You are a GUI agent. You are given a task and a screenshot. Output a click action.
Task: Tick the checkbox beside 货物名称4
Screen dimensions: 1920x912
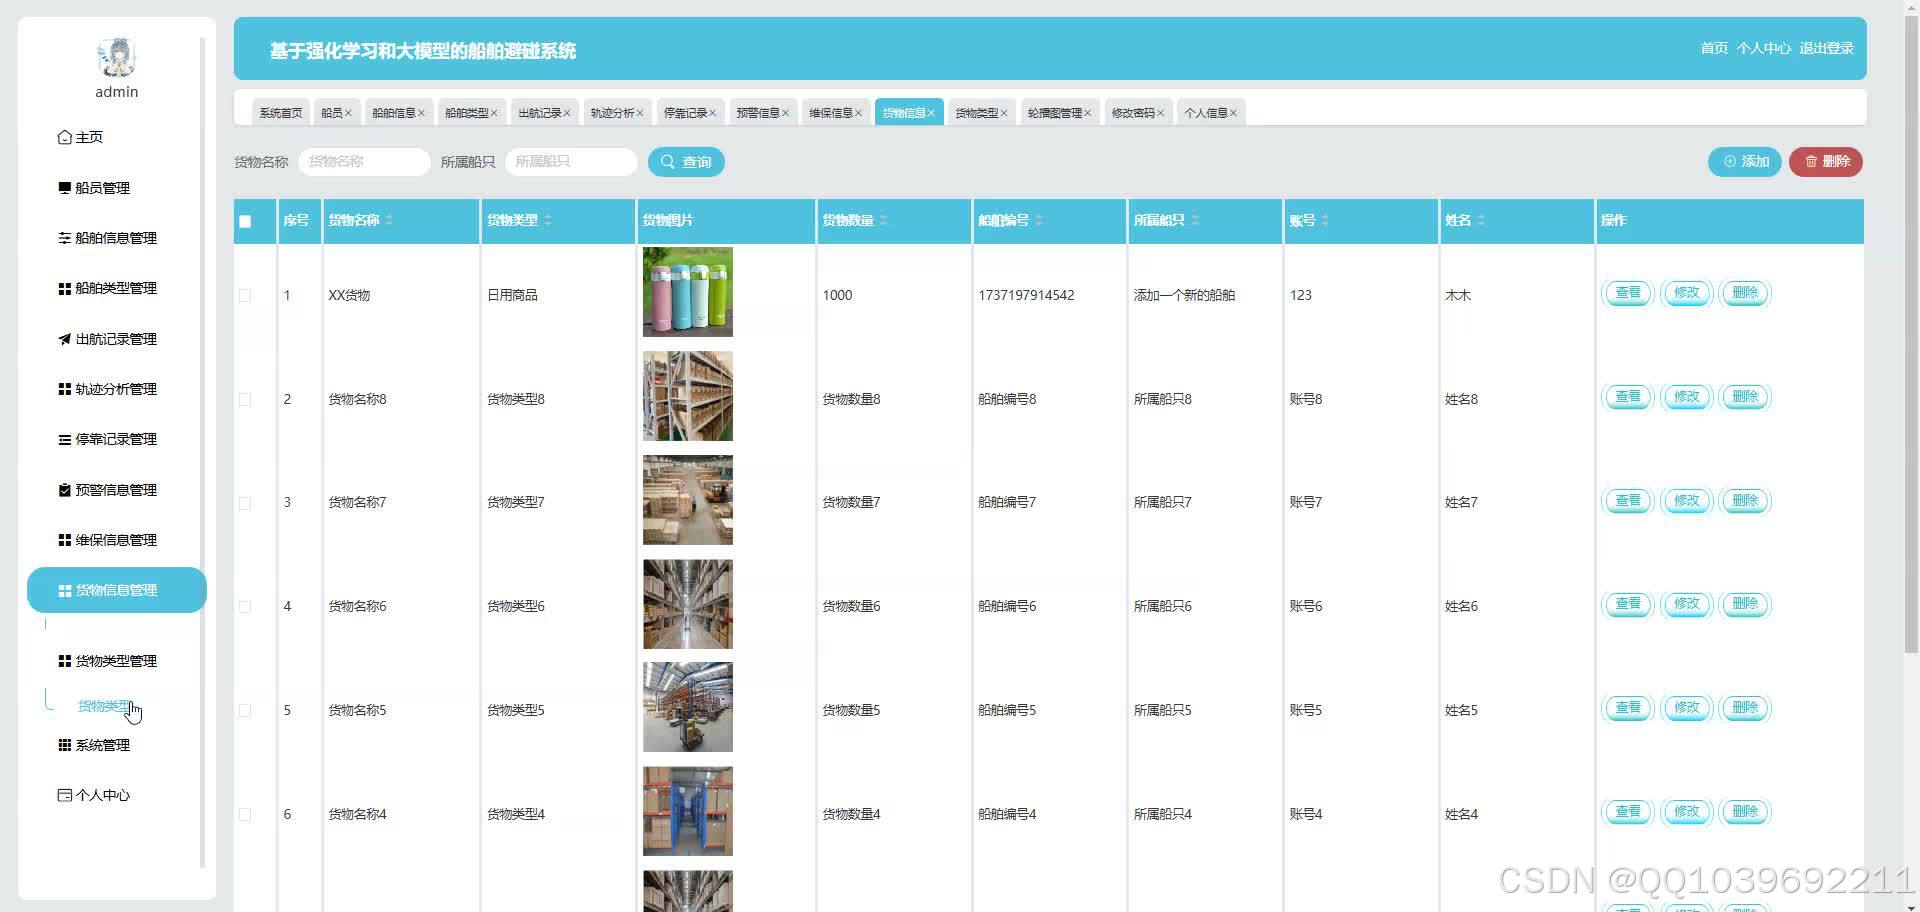pos(245,814)
